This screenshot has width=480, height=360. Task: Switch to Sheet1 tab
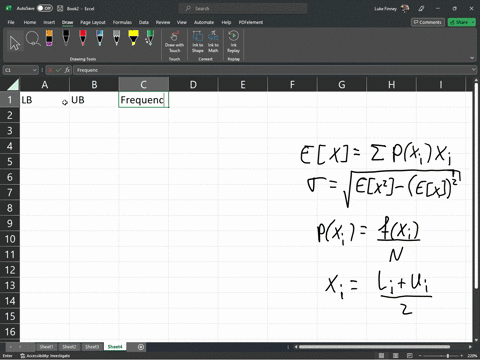[x=46, y=347]
